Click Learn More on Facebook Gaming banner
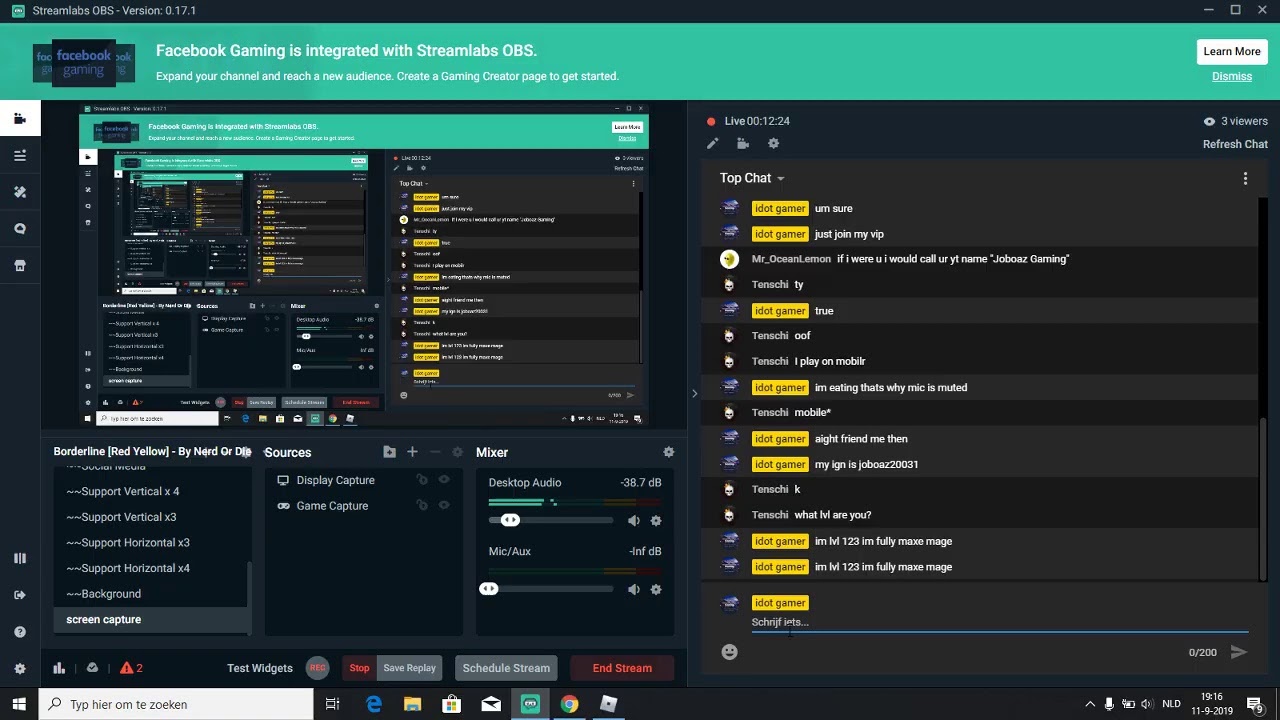Image resolution: width=1280 pixels, height=720 pixels. point(1232,52)
